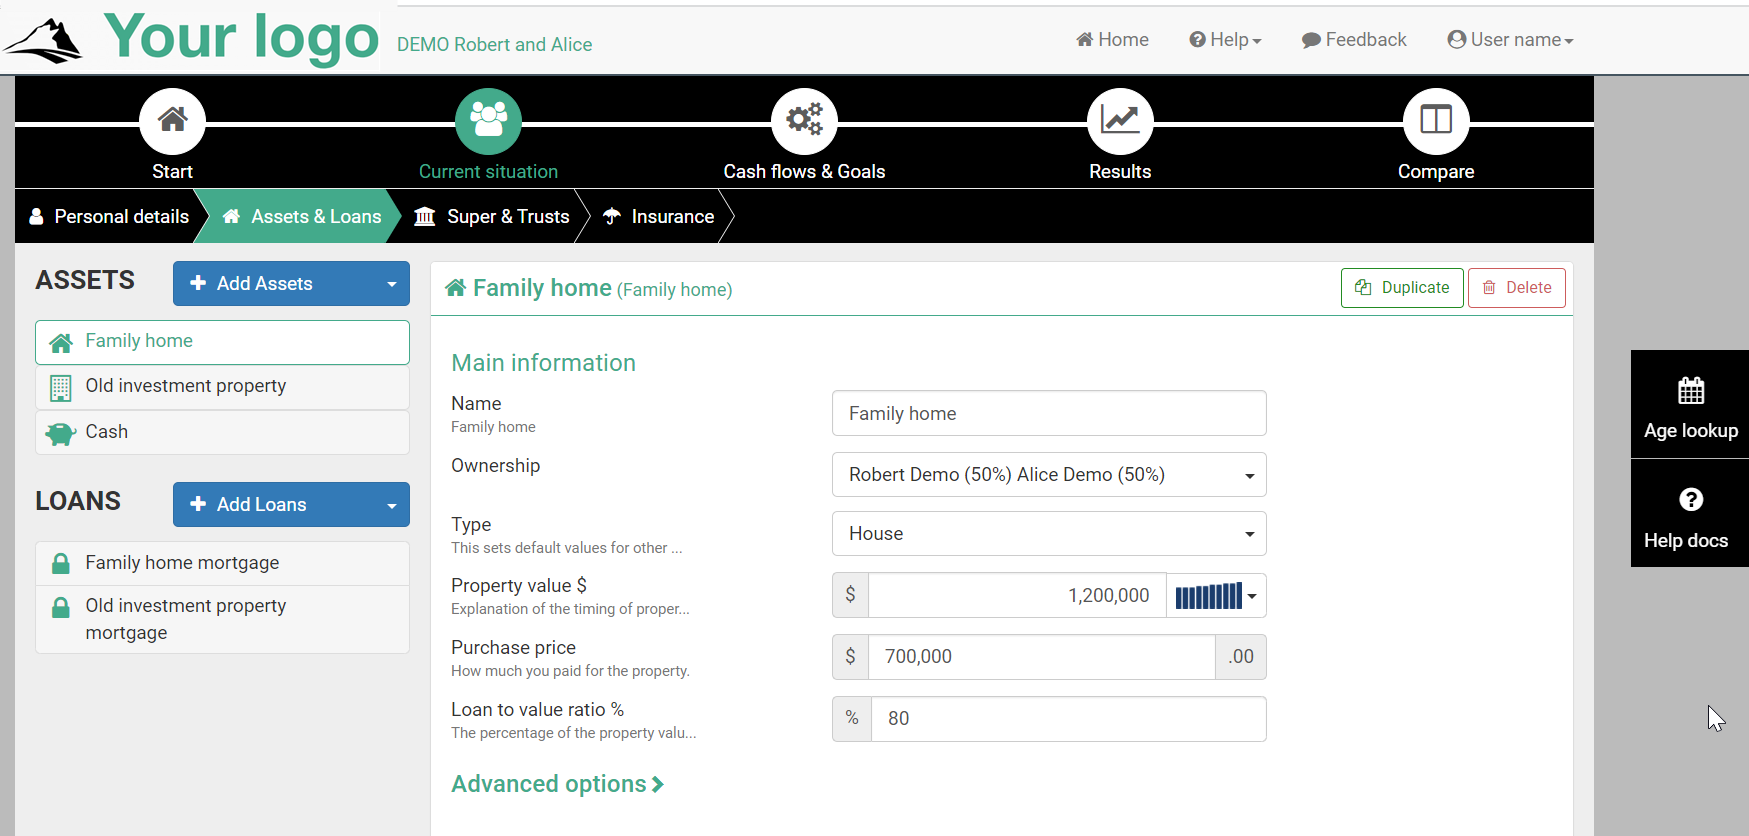Go to Results chart icon
This screenshot has width=1749, height=836.
pyautogui.click(x=1120, y=121)
